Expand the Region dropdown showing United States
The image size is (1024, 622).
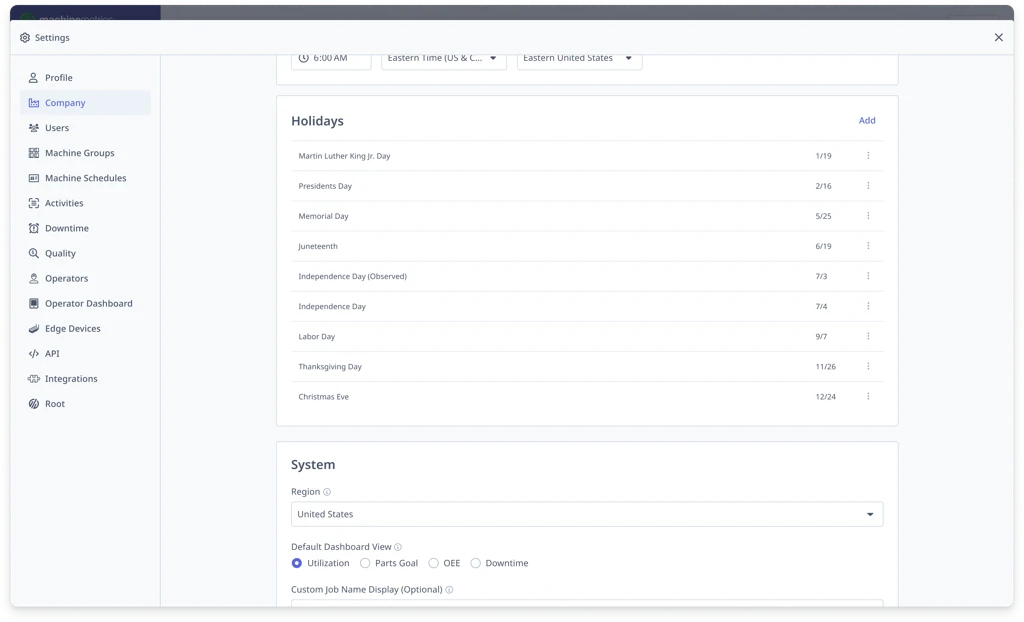(x=587, y=514)
